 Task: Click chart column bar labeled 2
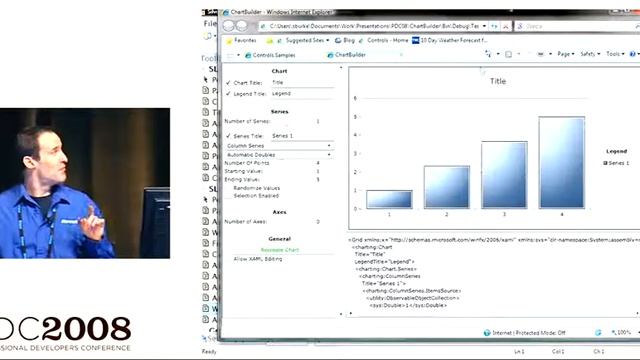coord(447,187)
